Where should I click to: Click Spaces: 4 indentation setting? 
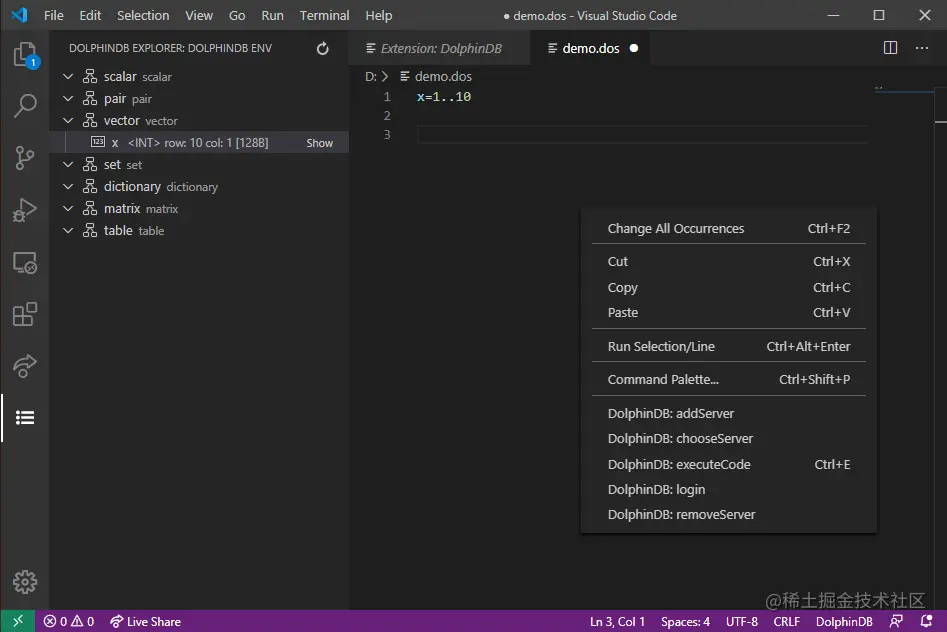685,621
